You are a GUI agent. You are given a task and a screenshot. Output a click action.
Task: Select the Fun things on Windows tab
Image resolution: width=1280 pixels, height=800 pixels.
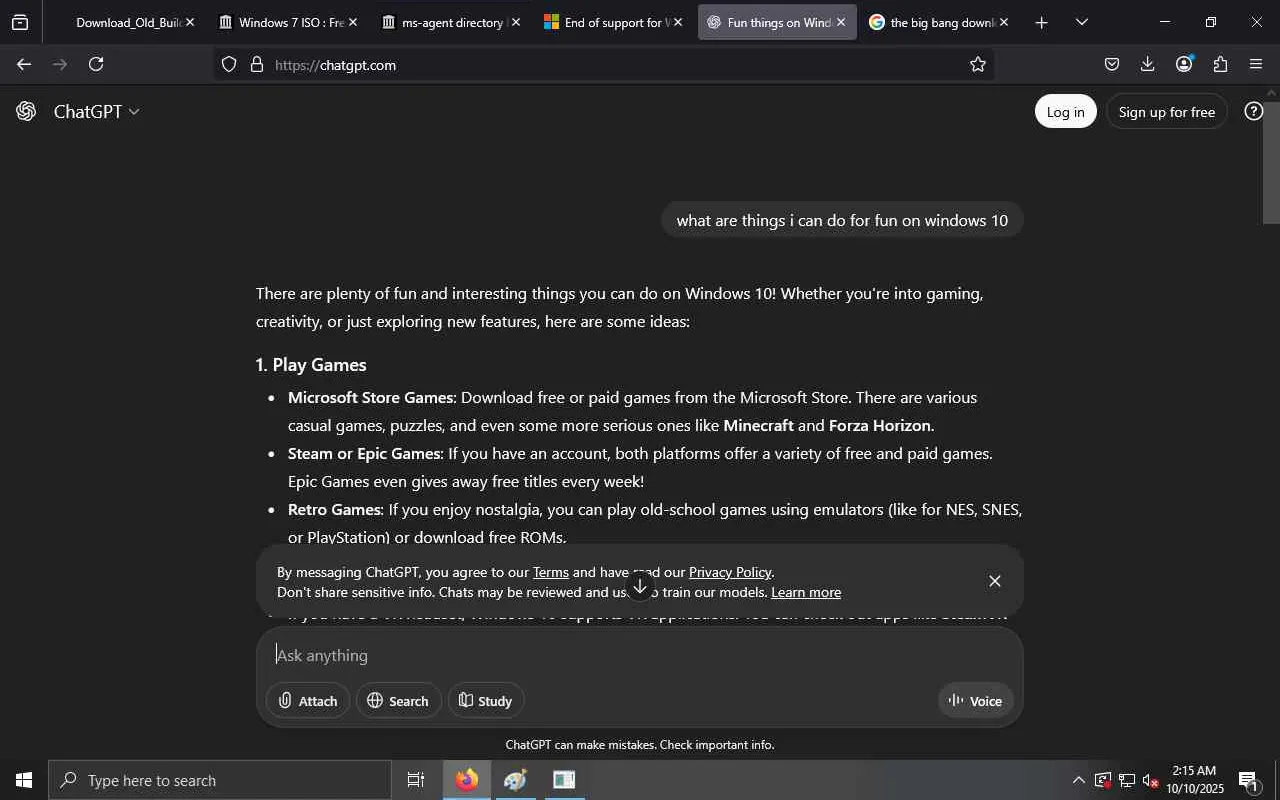[x=776, y=22]
